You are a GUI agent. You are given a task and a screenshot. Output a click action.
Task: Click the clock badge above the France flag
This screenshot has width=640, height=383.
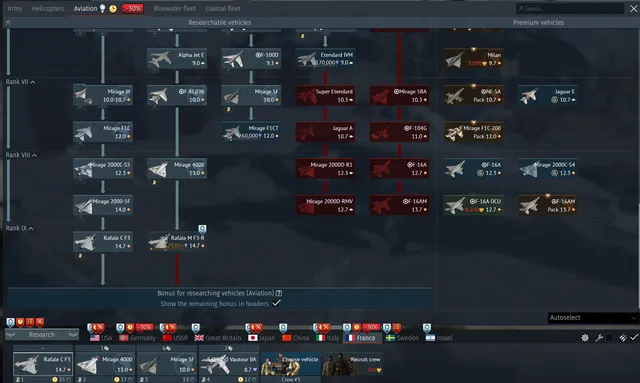356,327
